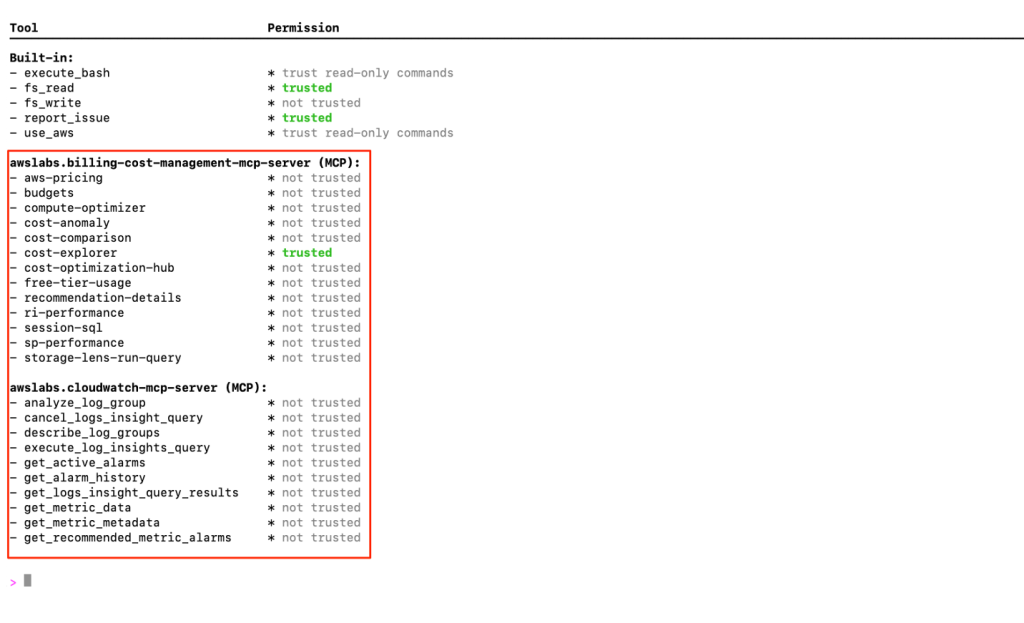Image resolution: width=1024 pixels, height=623 pixels.
Task: Click the not trusted status for get_metric_data
Action: point(321,508)
